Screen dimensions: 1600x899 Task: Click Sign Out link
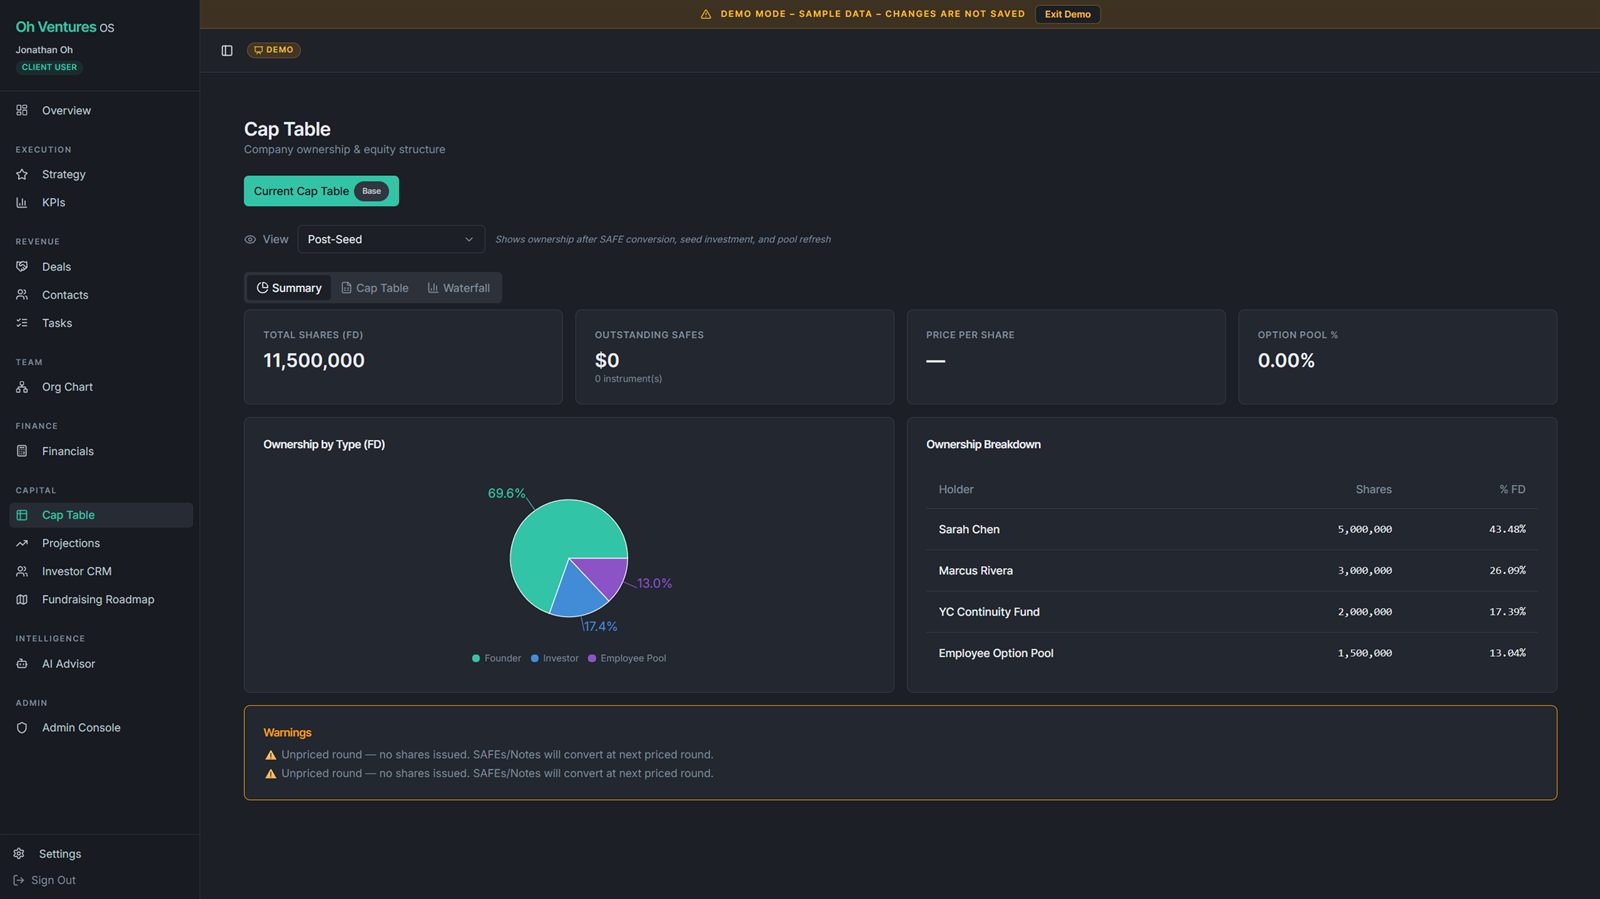[x=53, y=880]
